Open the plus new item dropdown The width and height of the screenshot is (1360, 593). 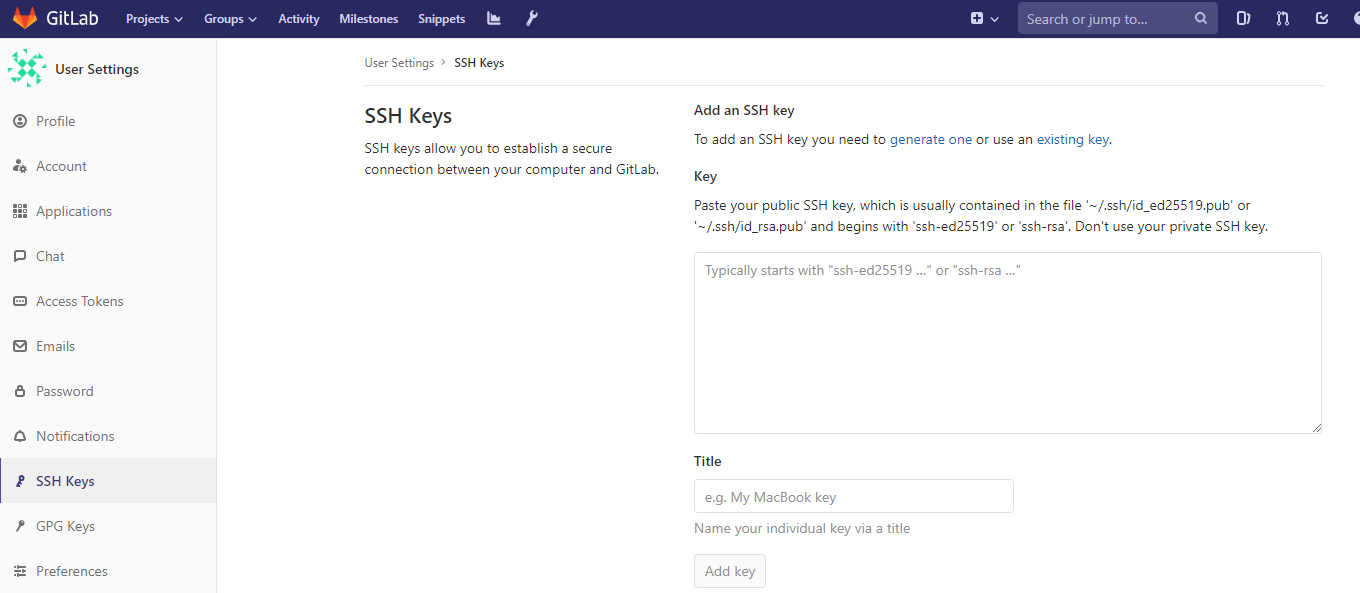[x=984, y=19]
